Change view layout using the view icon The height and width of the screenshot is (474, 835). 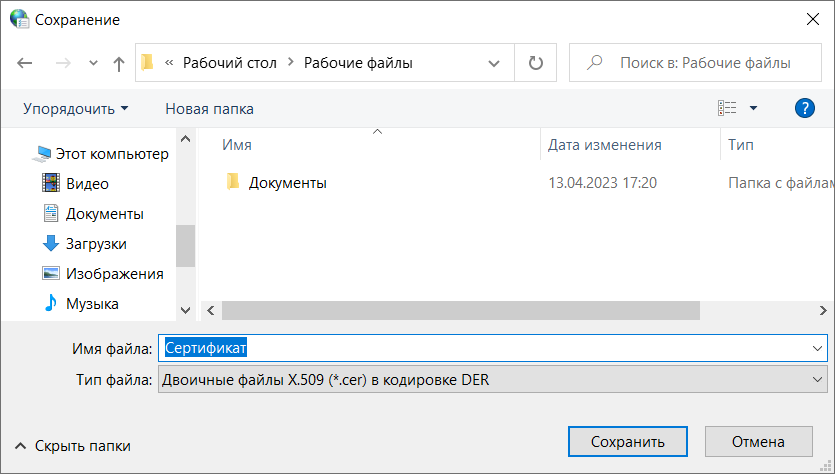727,108
